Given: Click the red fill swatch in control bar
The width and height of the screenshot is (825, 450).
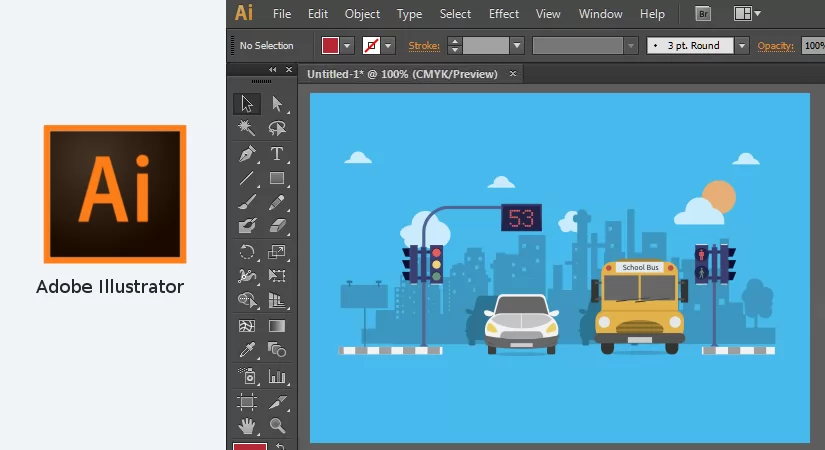Looking at the screenshot, I should pos(331,46).
